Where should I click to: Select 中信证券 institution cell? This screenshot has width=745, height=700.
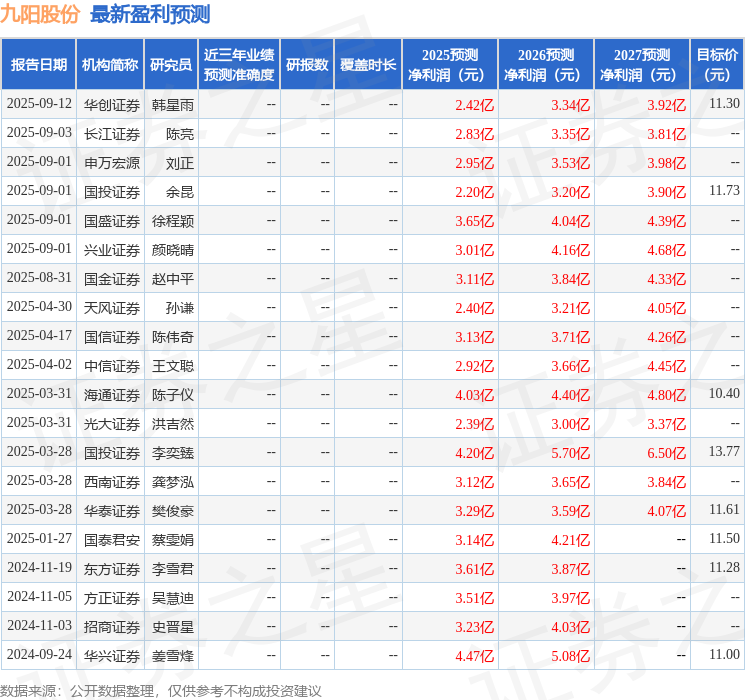click(x=112, y=366)
